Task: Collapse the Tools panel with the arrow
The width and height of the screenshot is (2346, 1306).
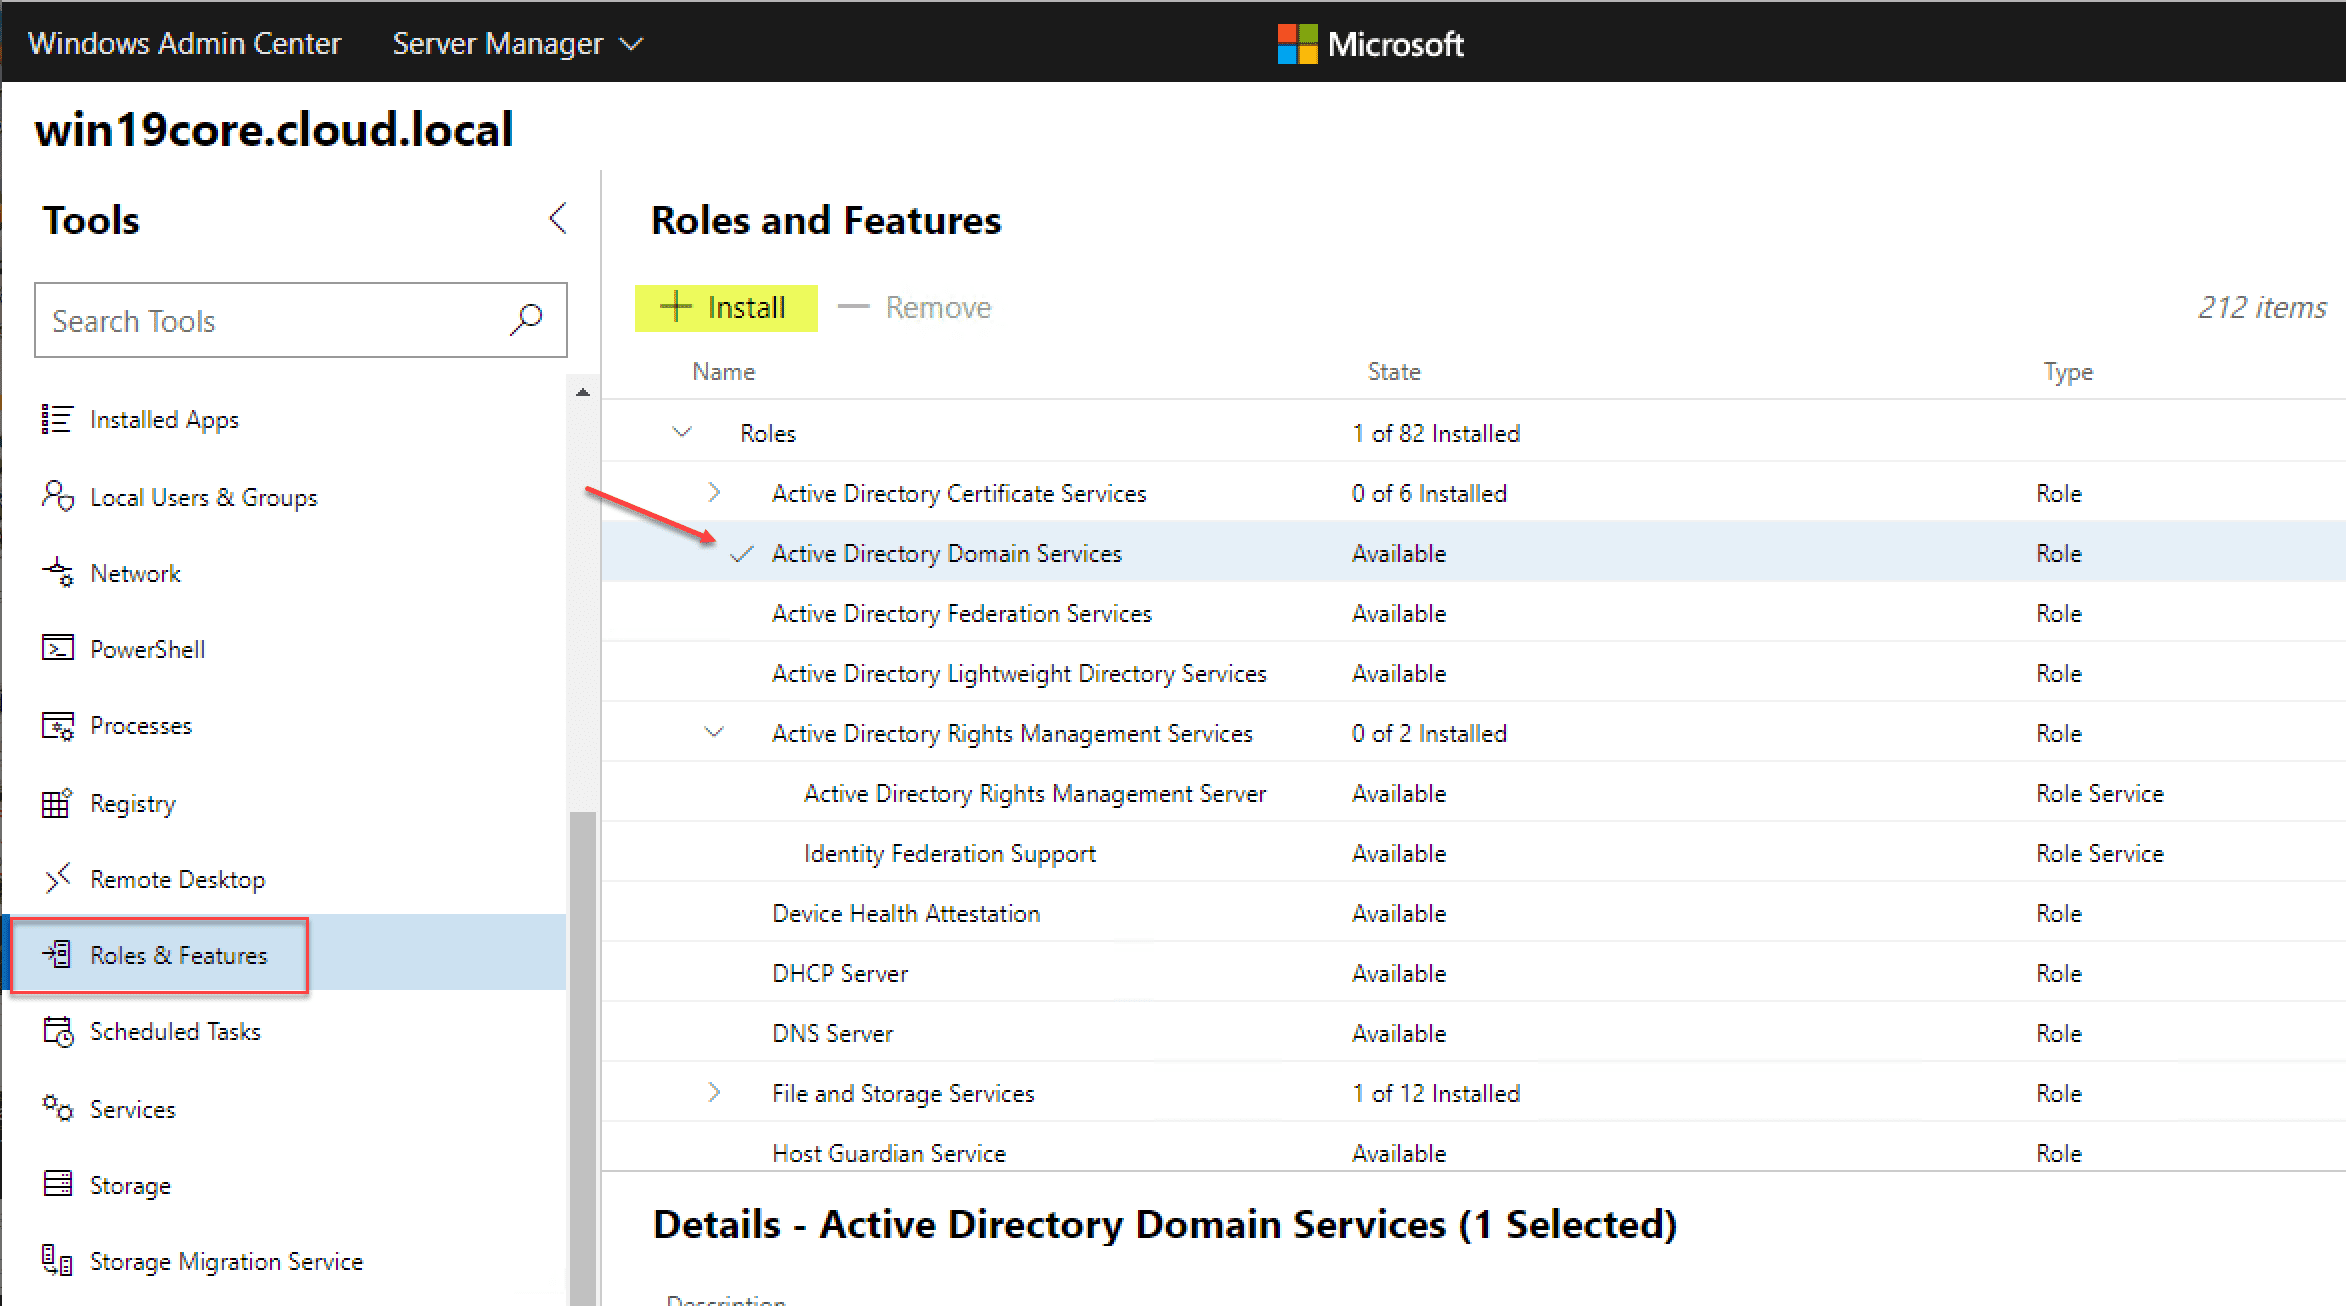Action: coord(558,219)
